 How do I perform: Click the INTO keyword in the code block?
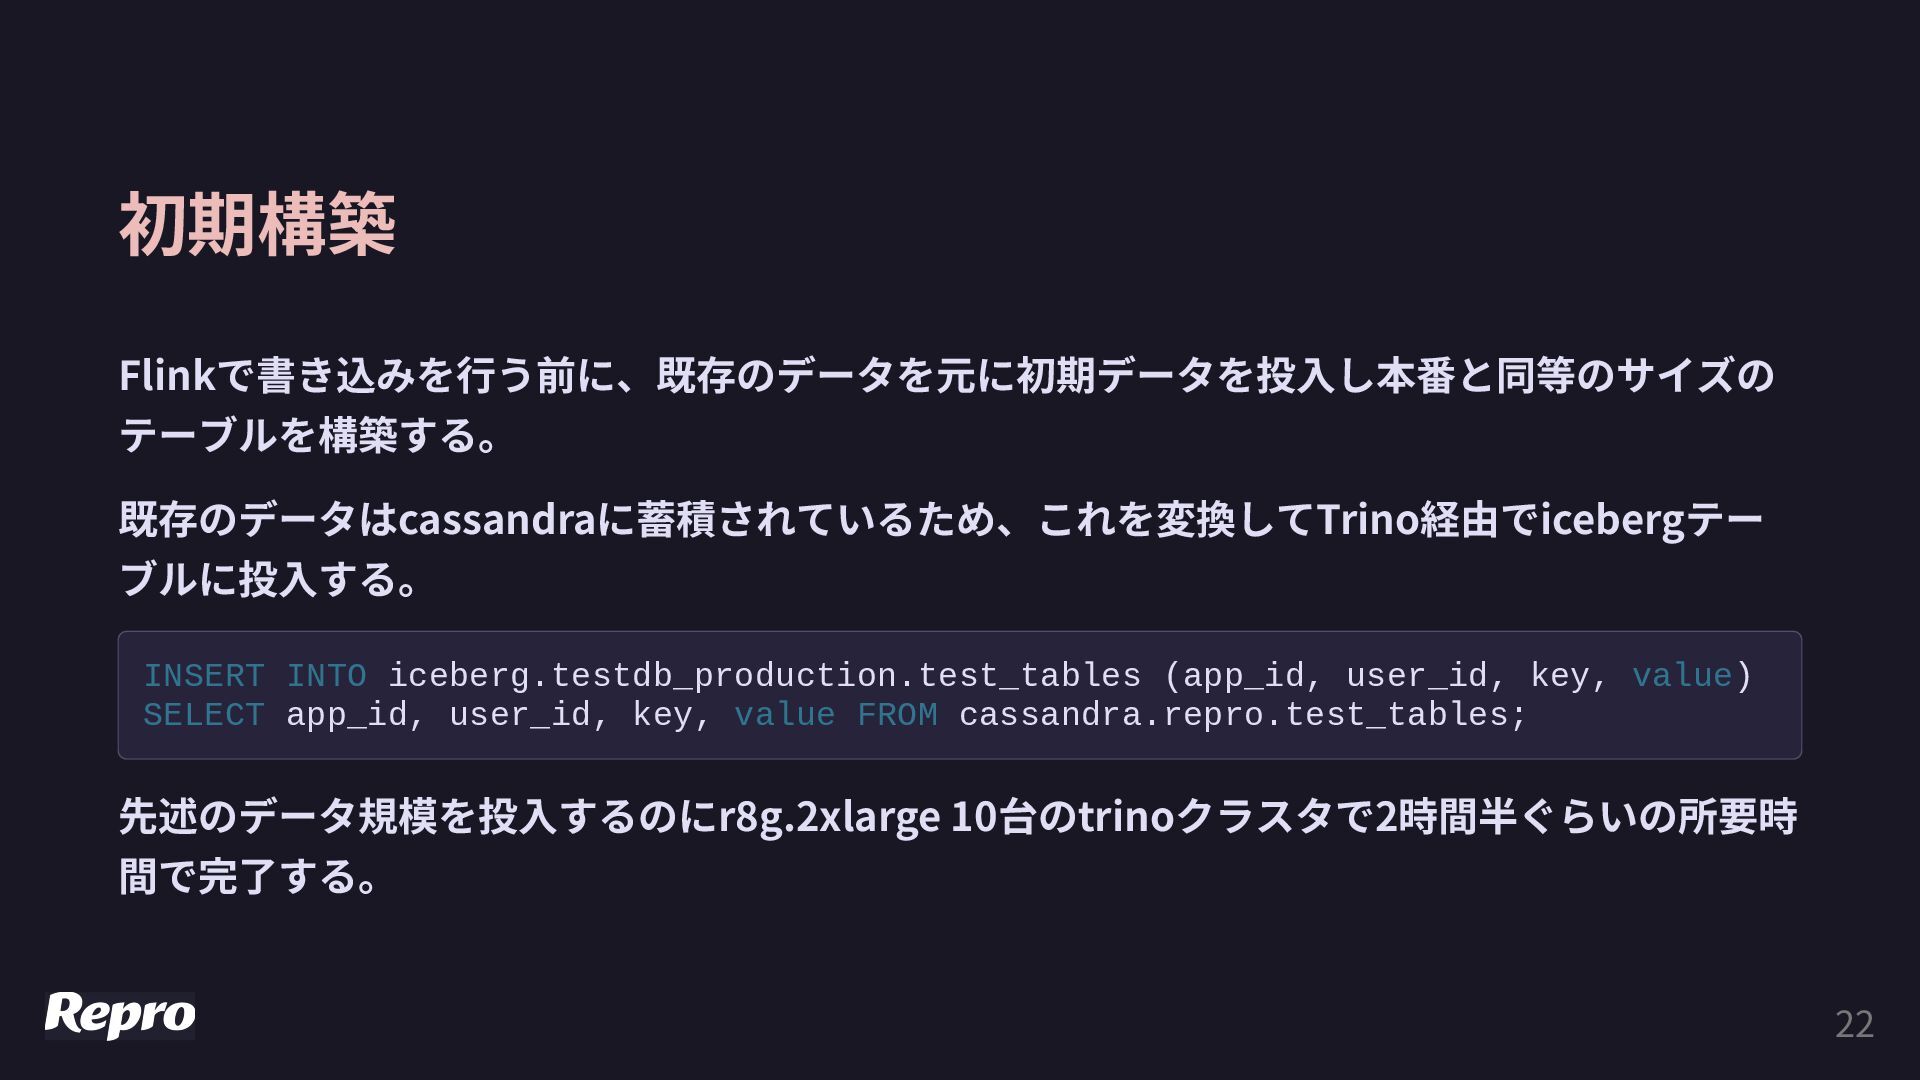(x=326, y=676)
